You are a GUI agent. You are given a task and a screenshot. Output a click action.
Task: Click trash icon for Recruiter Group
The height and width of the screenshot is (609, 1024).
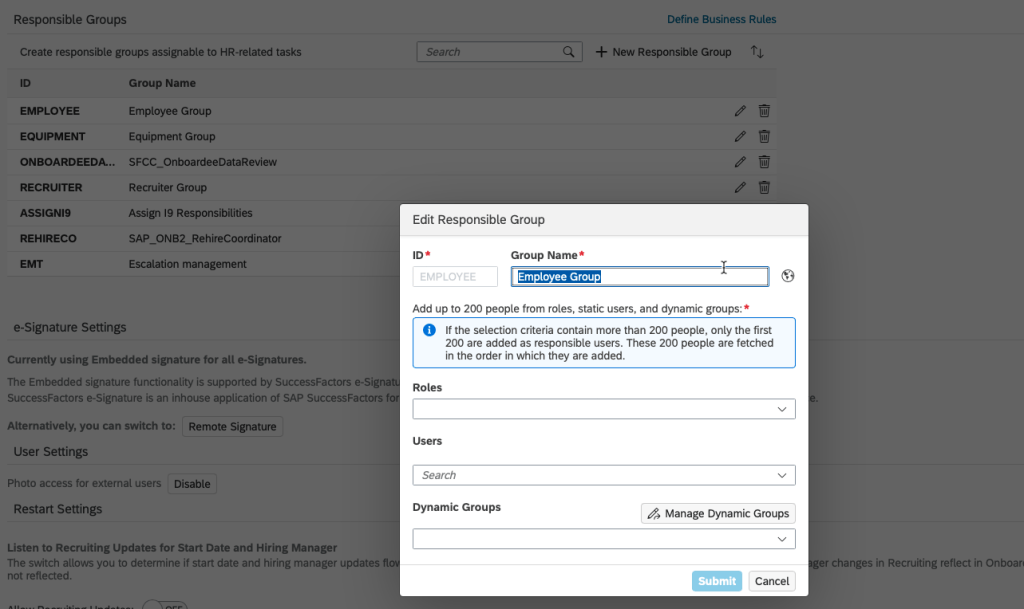pos(764,187)
